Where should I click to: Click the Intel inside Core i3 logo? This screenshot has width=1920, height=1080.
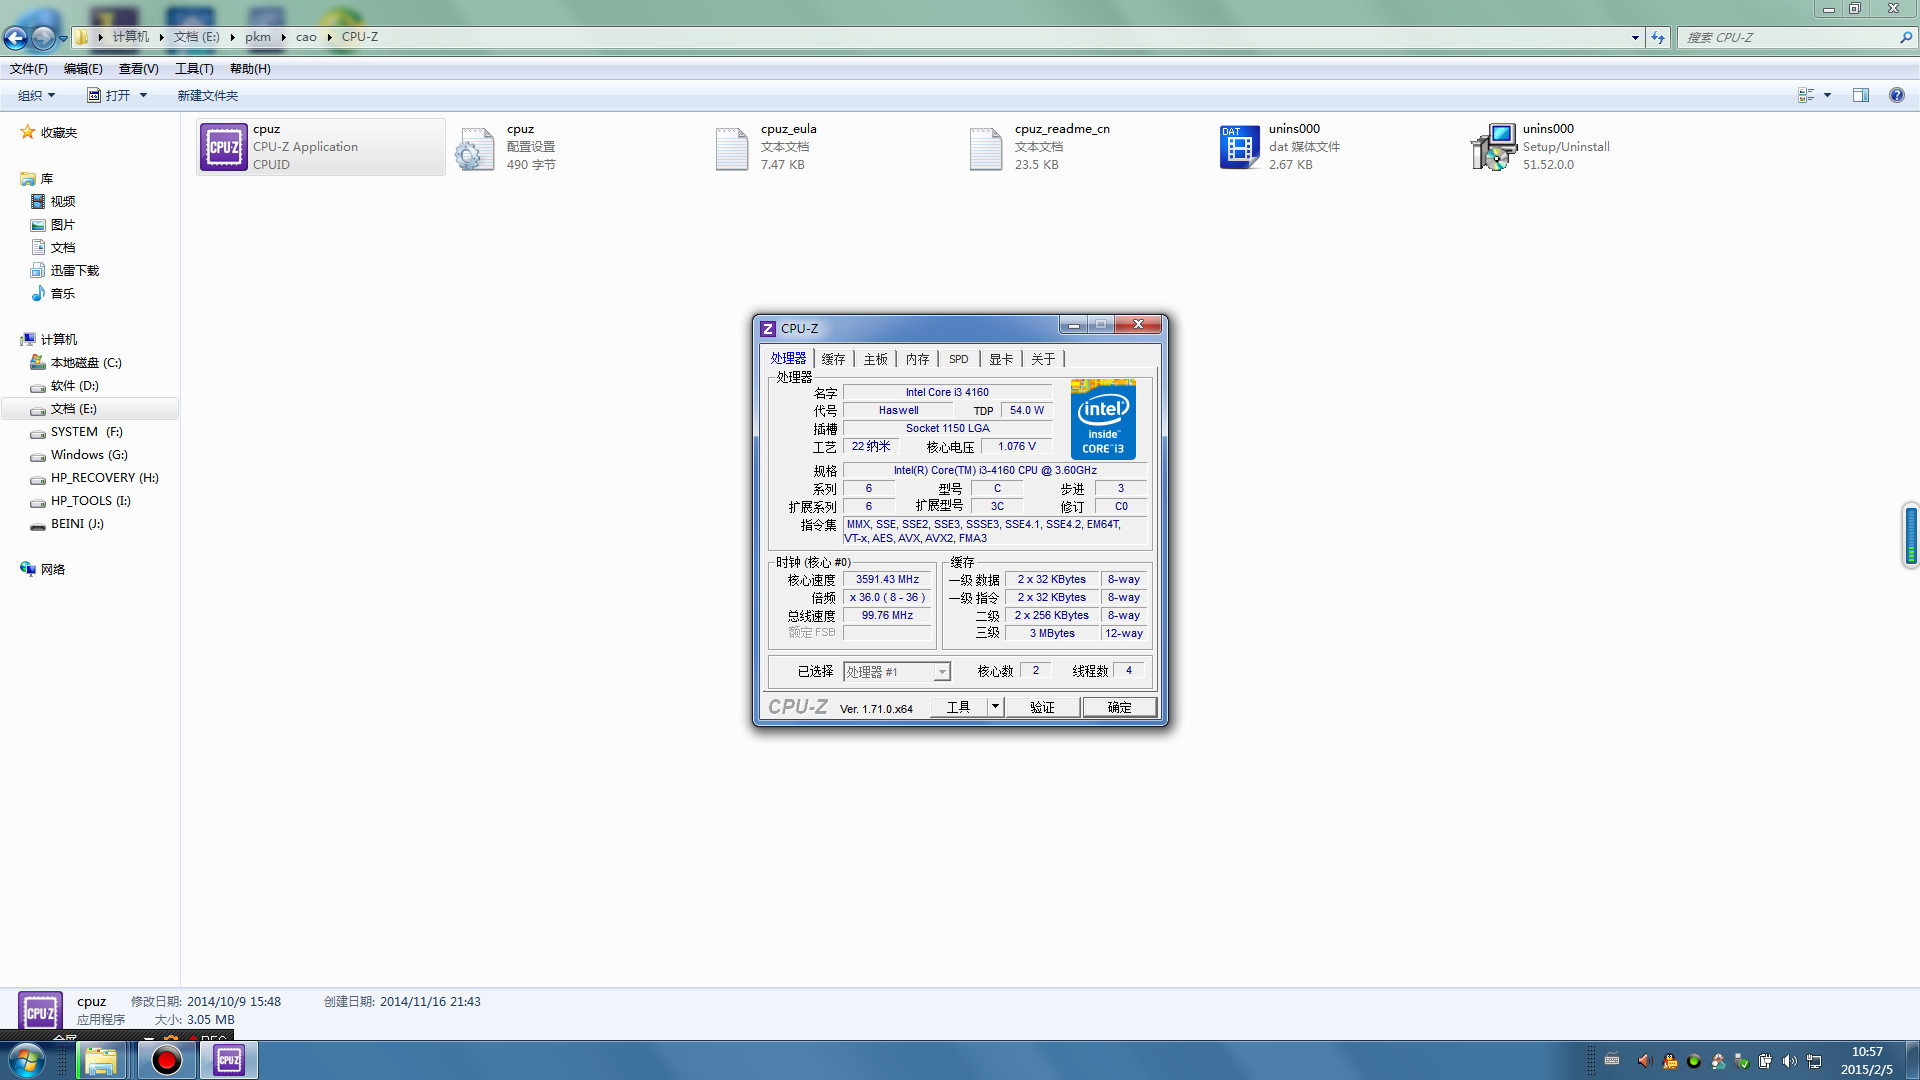pyautogui.click(x=1102, y=419)
